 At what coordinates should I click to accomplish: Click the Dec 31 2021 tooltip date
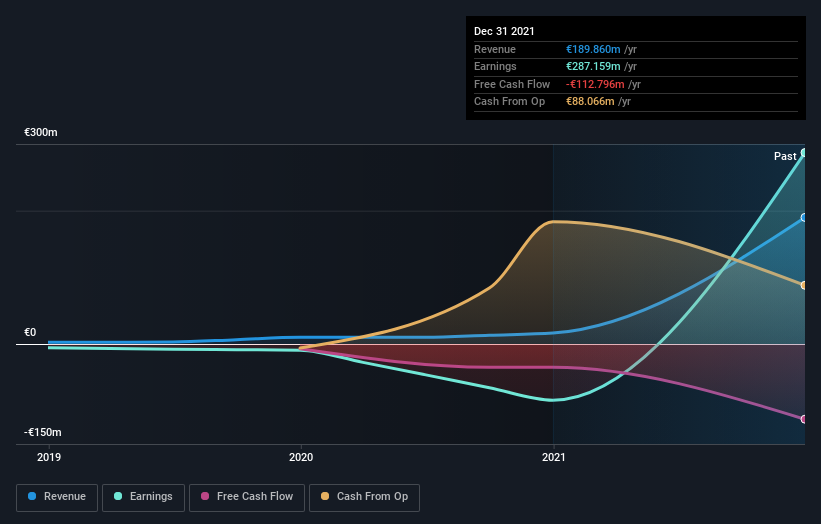[504, 31]
